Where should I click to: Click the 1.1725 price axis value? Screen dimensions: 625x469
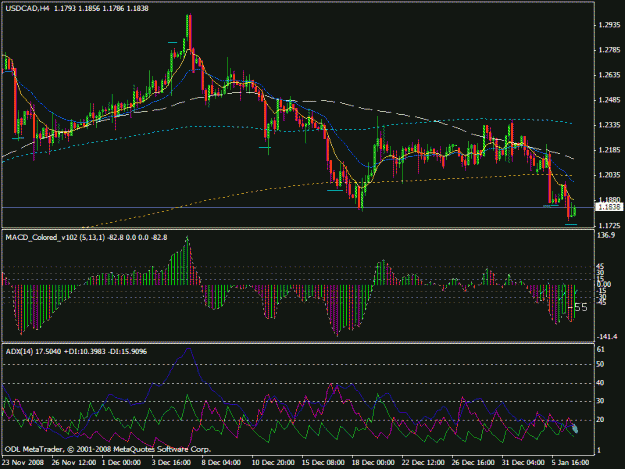tap(609, 226)
